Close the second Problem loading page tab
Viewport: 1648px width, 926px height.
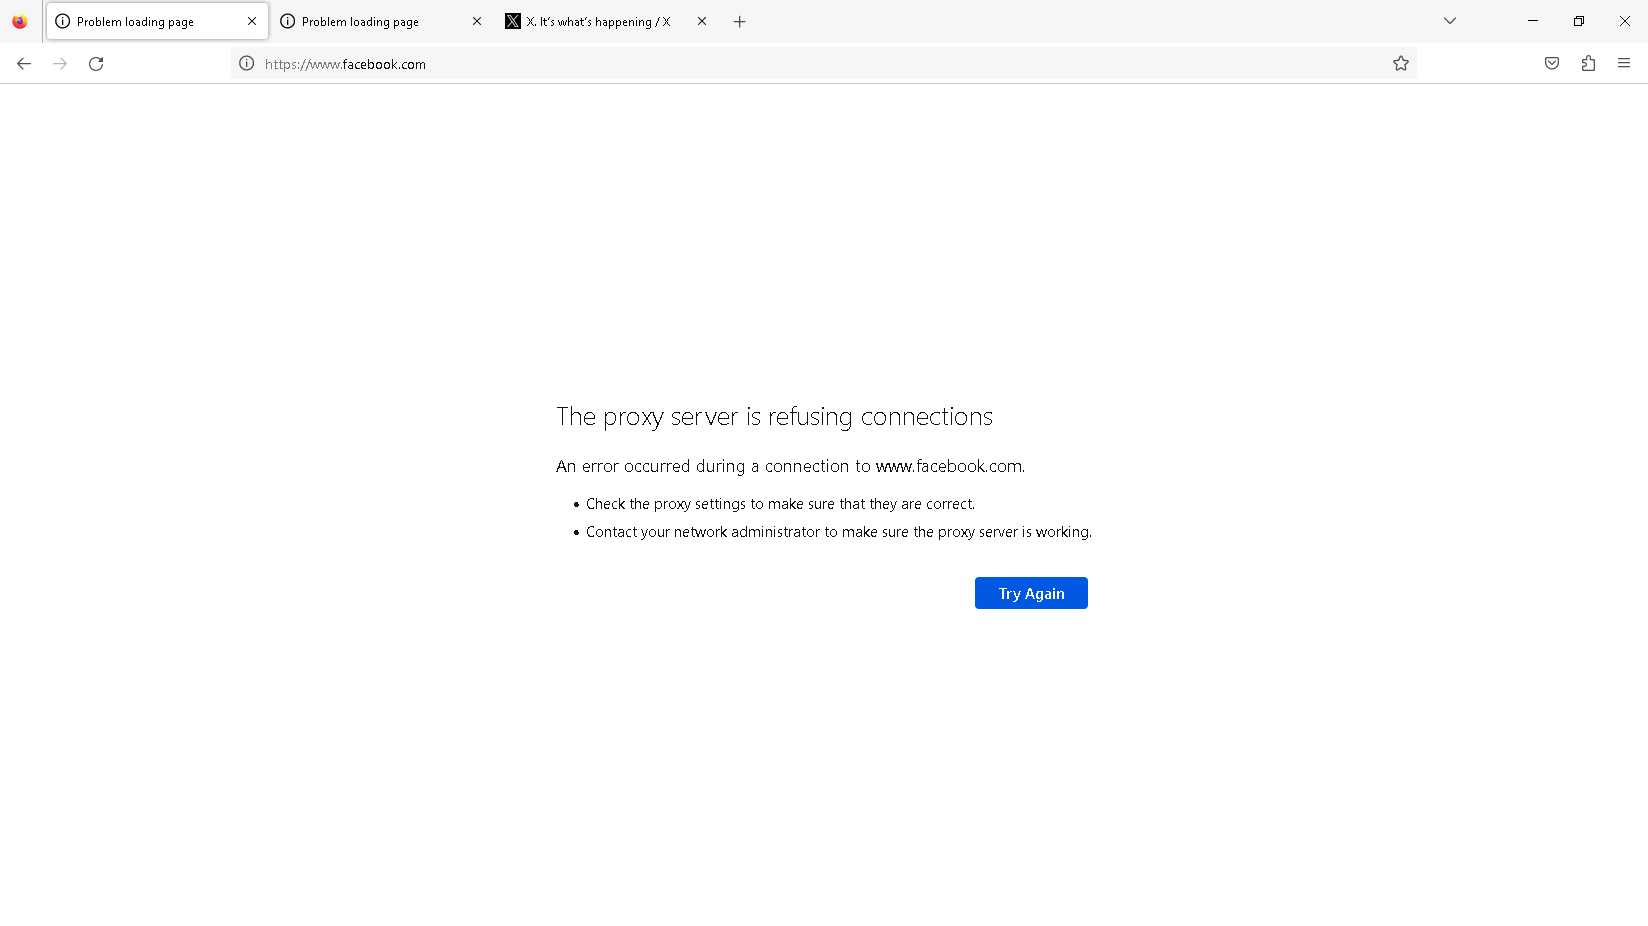point(477,21)
